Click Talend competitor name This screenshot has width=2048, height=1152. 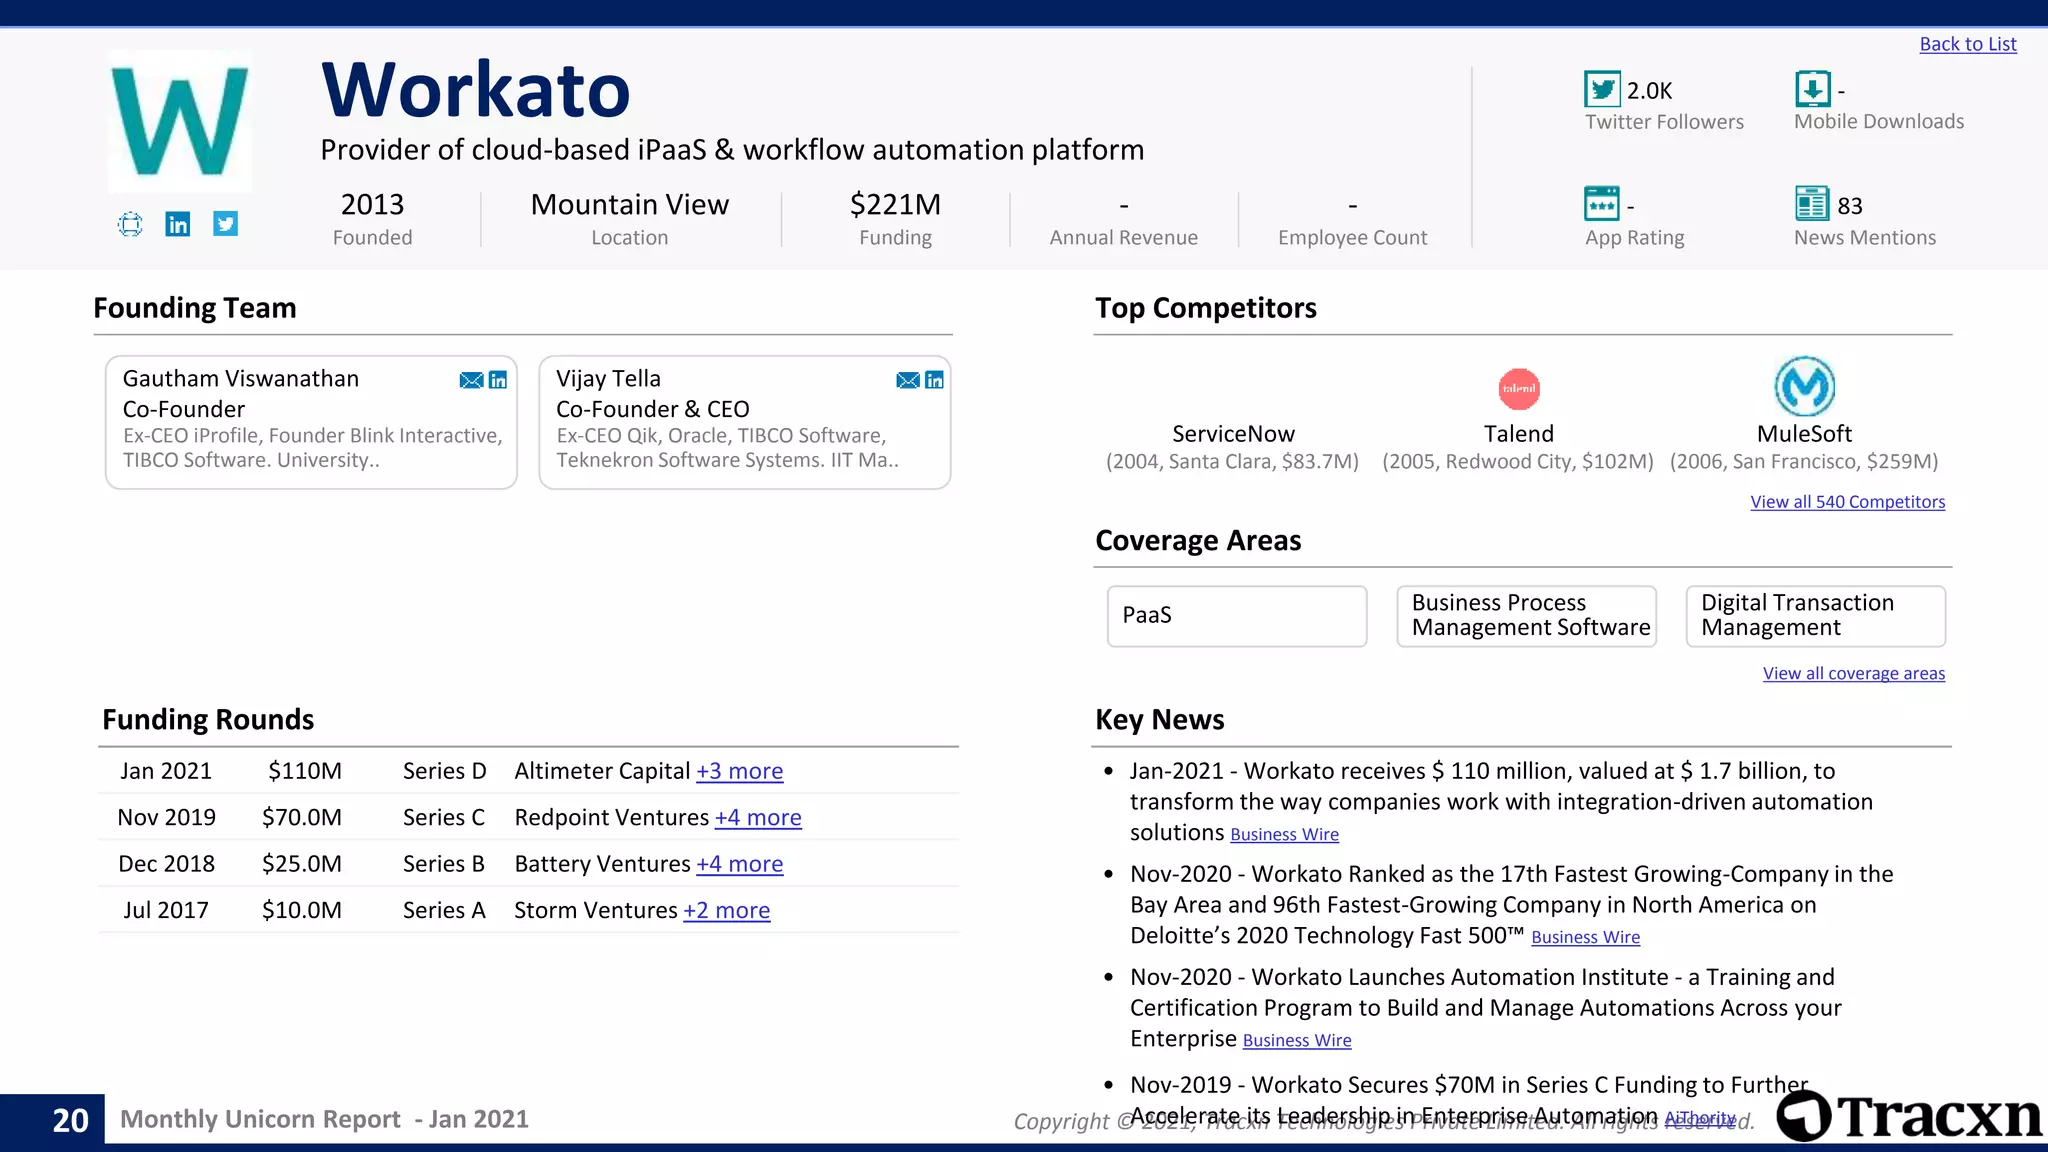1519,434
